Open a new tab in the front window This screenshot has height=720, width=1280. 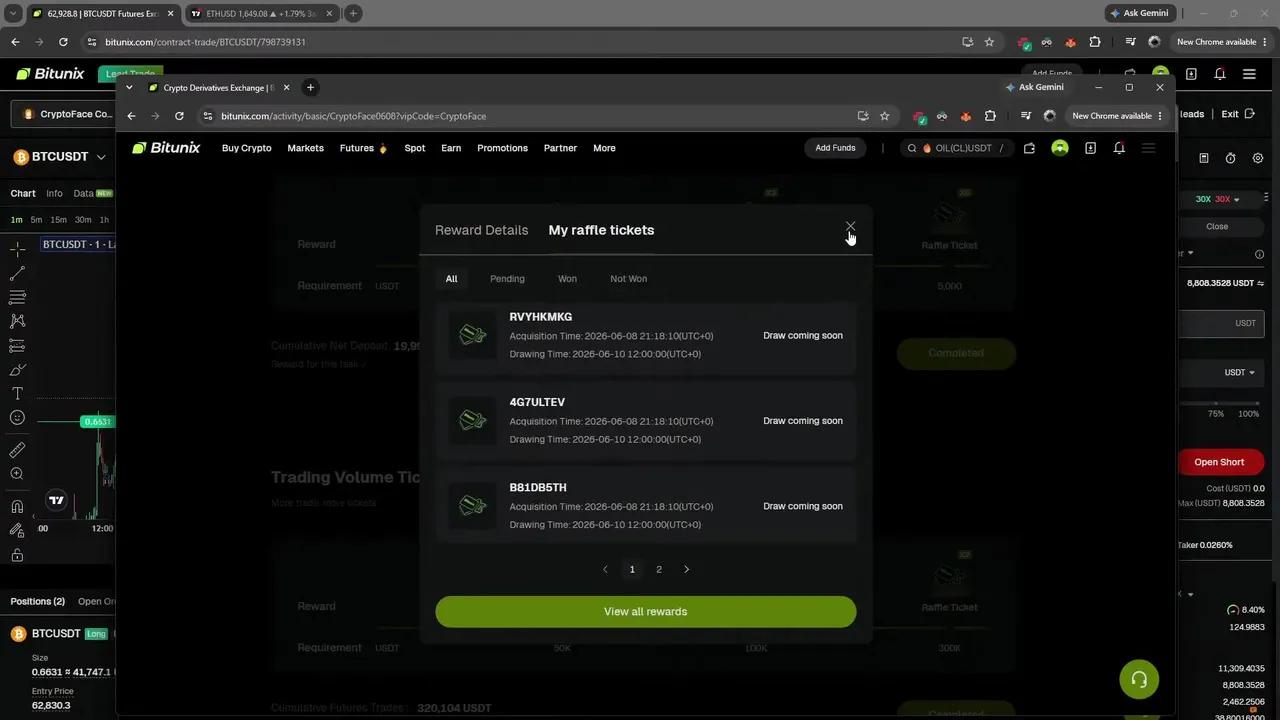310,87
